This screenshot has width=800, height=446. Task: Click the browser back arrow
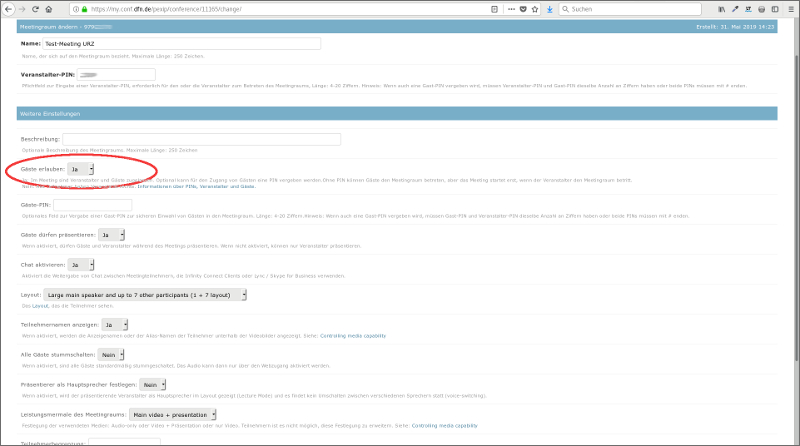coord(8,8)
